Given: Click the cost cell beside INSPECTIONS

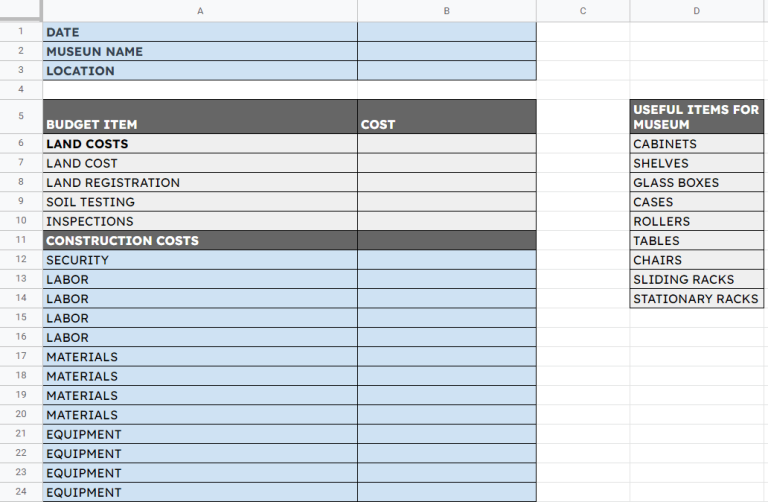Looking at the screenshot, I should click(447, 221).
